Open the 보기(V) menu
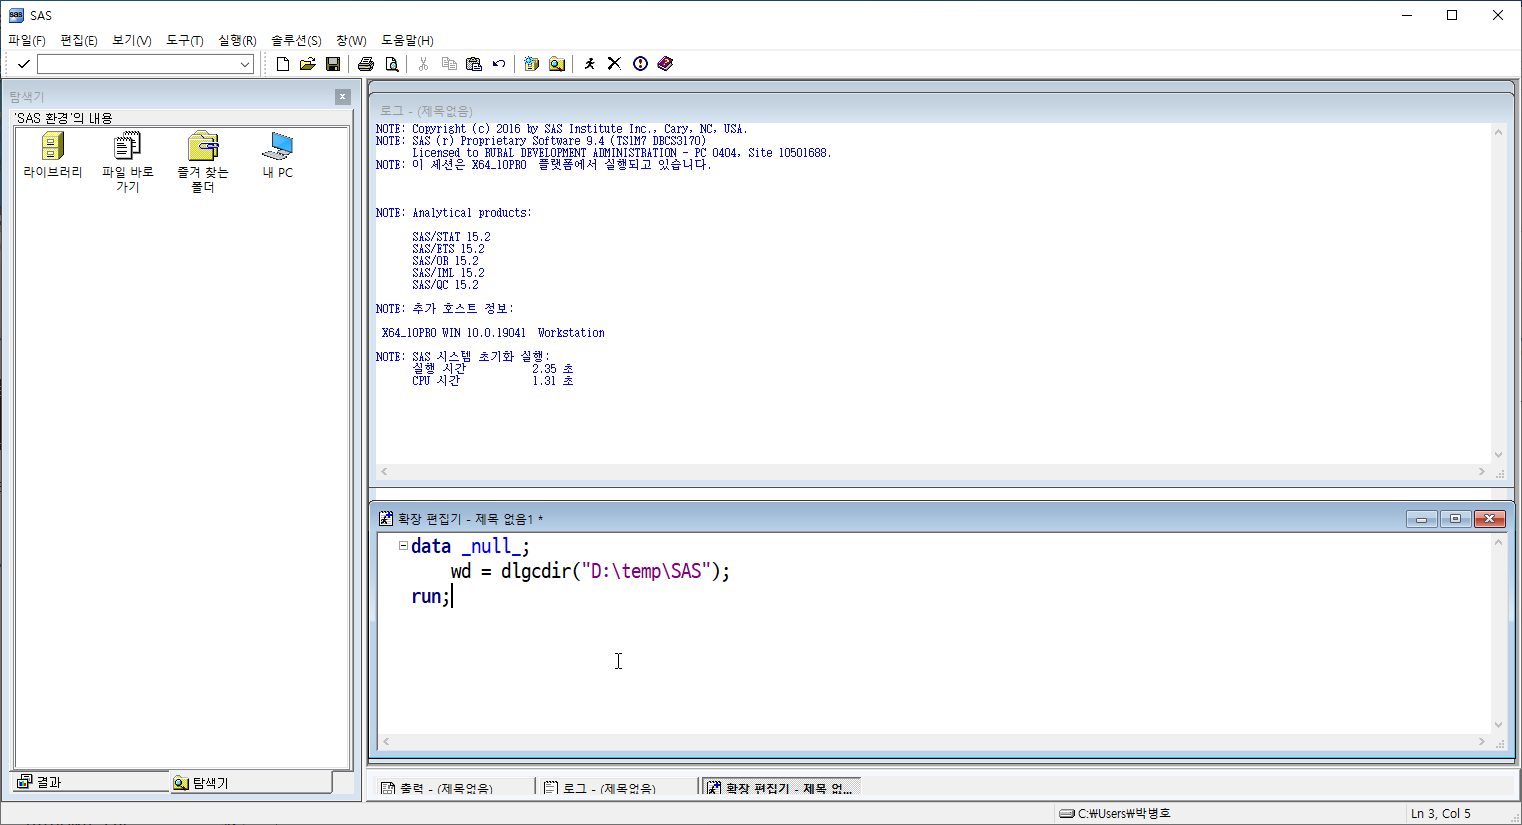 click(x=132, y=40)
